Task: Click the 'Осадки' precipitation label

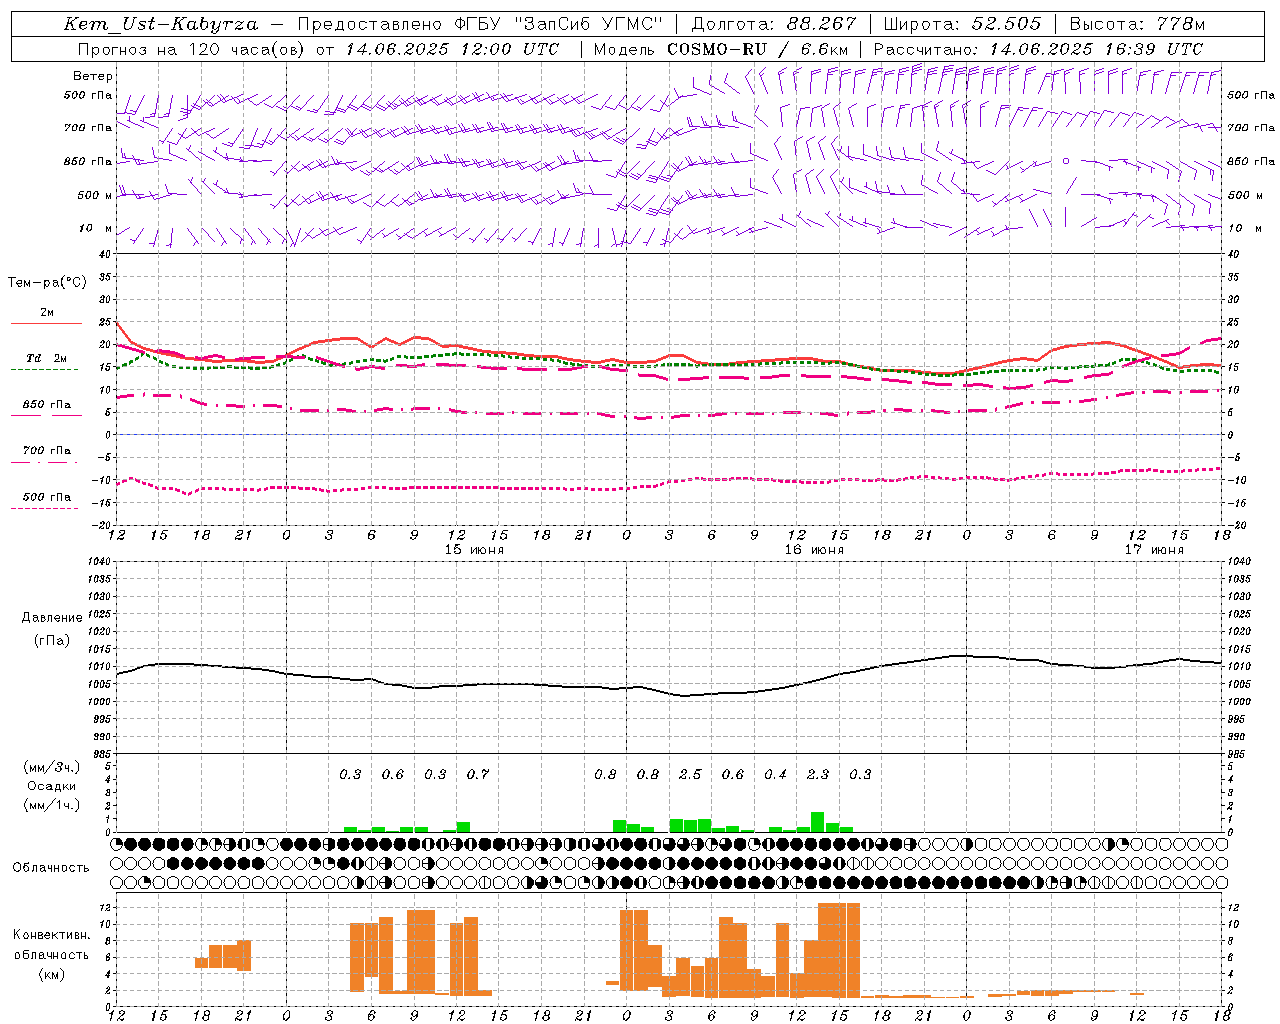Action: [x=52, y=786]
